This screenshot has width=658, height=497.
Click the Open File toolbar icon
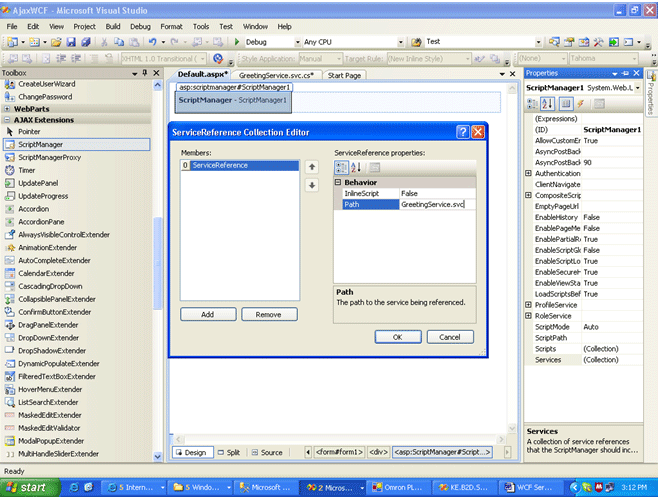click(56, 42)
